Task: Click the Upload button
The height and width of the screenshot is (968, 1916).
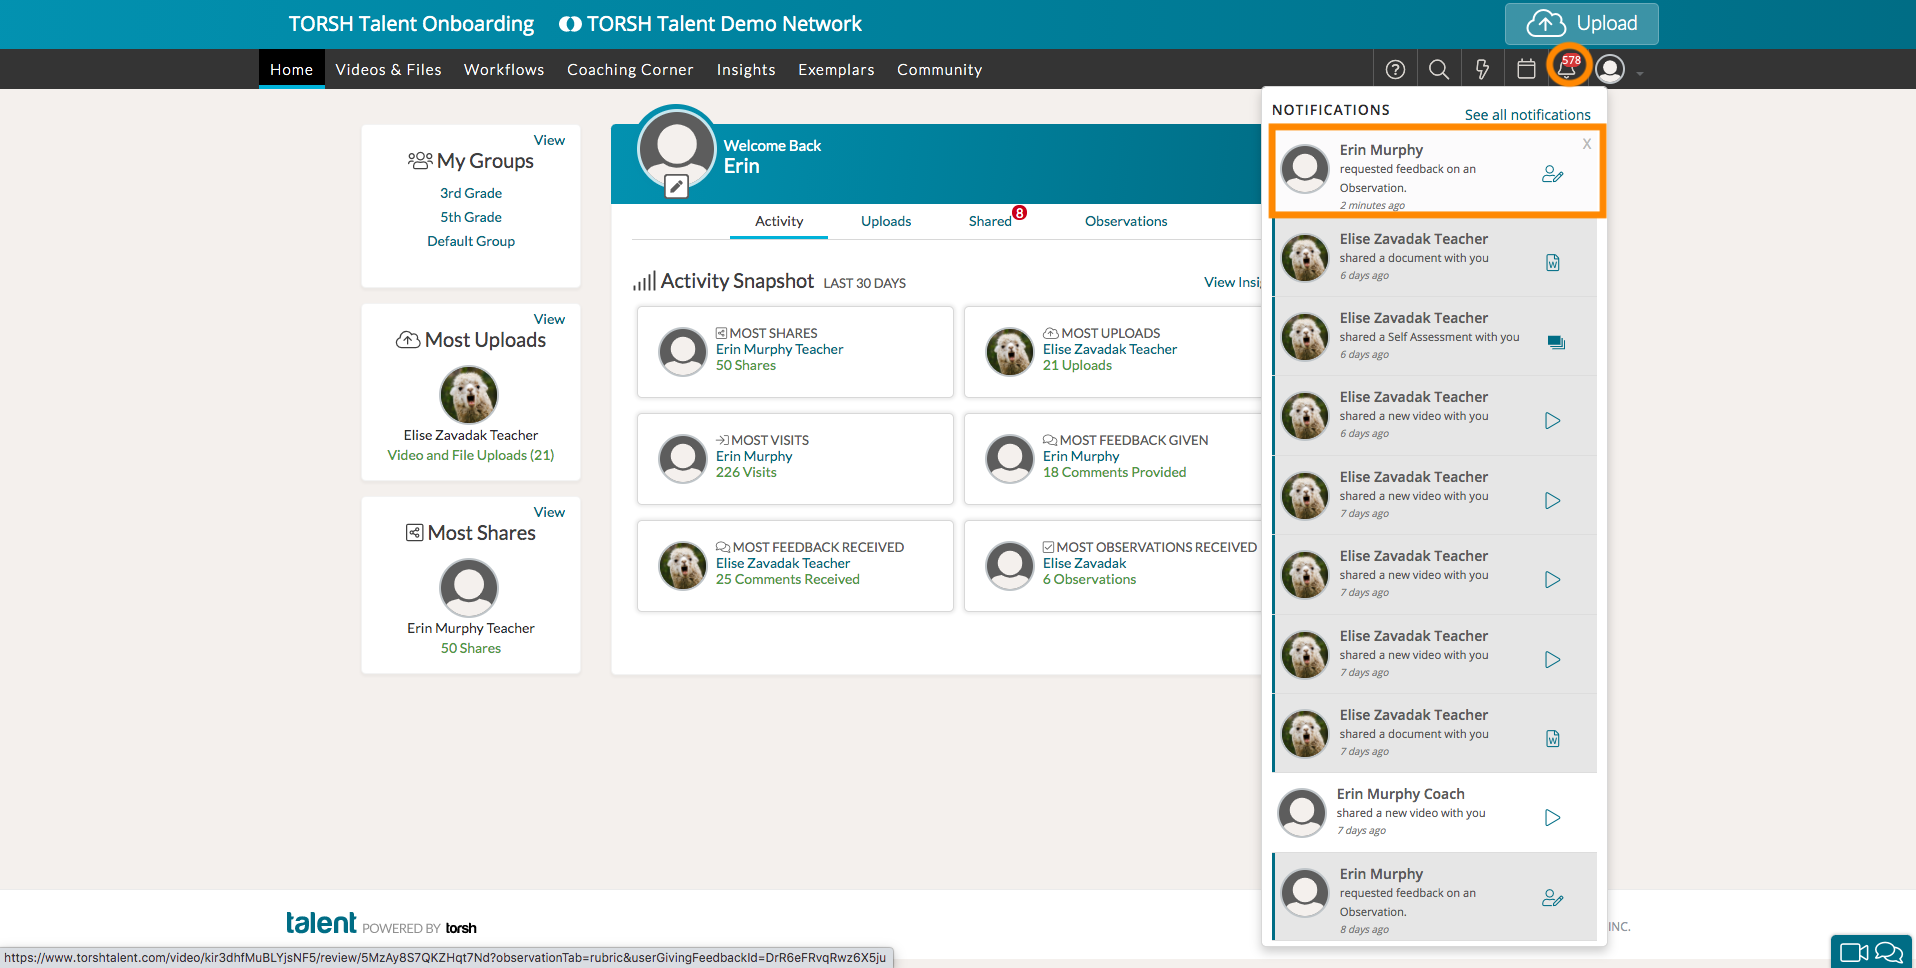Action: [x=1581, y=24]
